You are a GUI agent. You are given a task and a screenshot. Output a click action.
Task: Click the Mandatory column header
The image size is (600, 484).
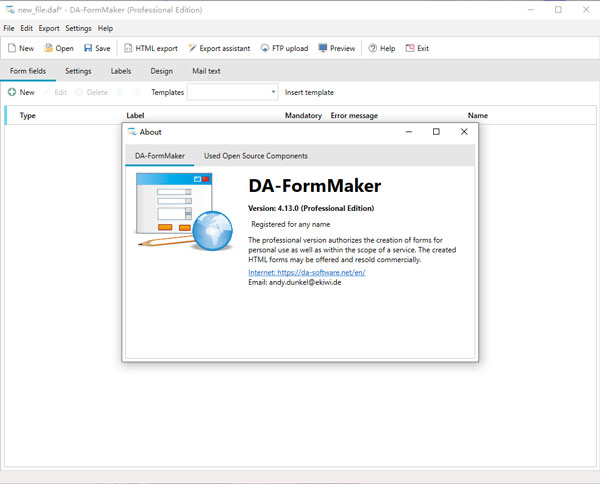click(x=303, y=116)
